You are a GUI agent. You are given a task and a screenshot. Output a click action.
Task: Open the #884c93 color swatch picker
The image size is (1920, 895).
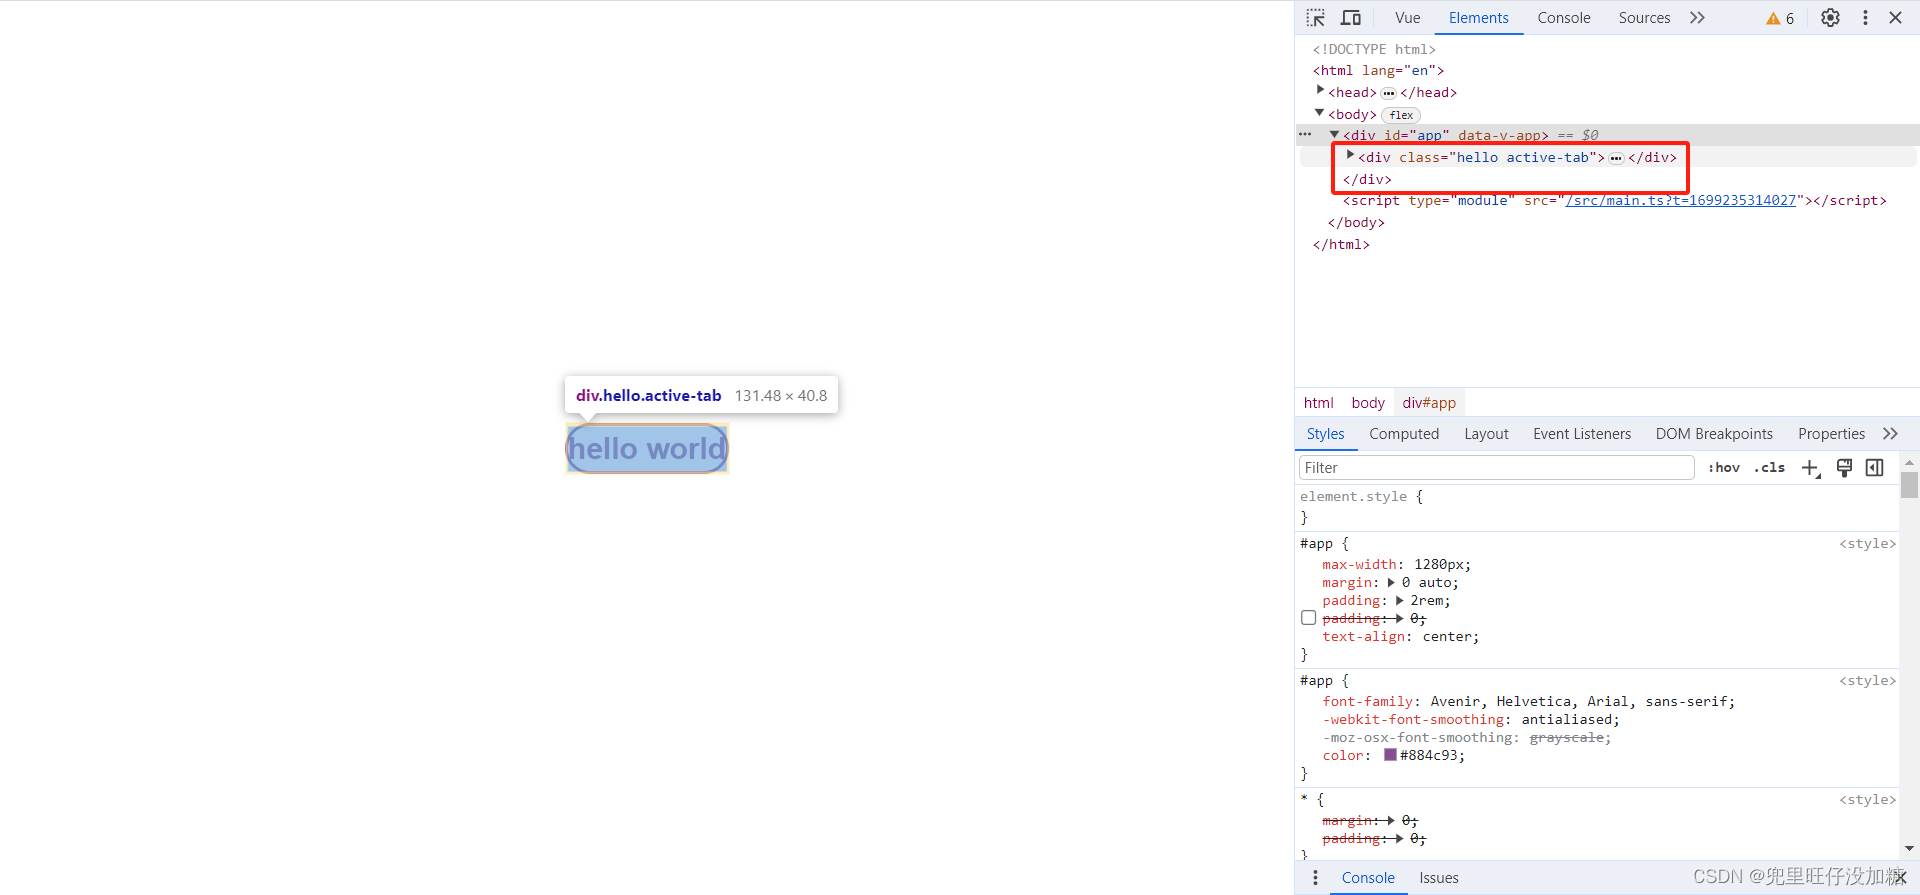point(1390,755)
